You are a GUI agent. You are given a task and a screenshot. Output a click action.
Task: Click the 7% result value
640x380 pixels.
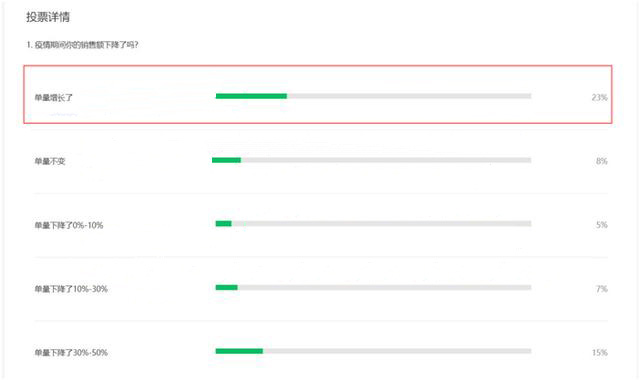(602, 289)
